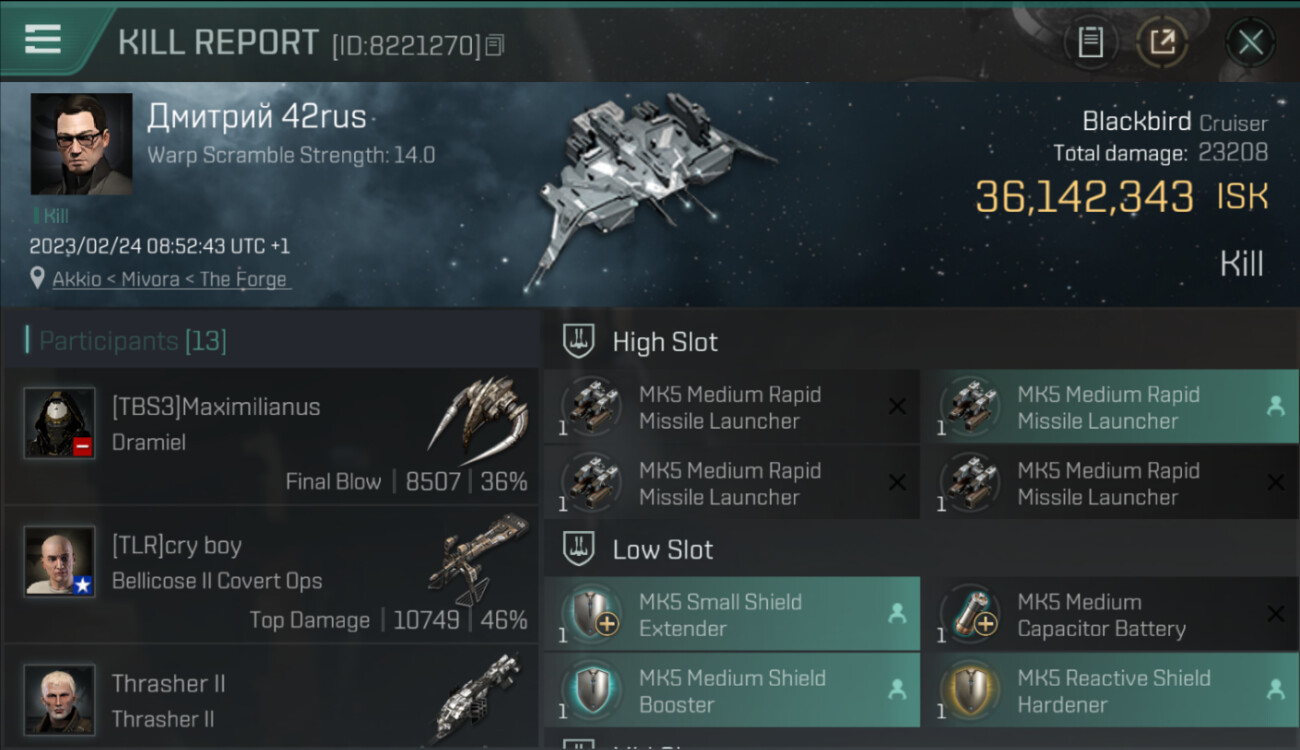
Task: Select the Blackbird ship image
Action: click(650, 190)
